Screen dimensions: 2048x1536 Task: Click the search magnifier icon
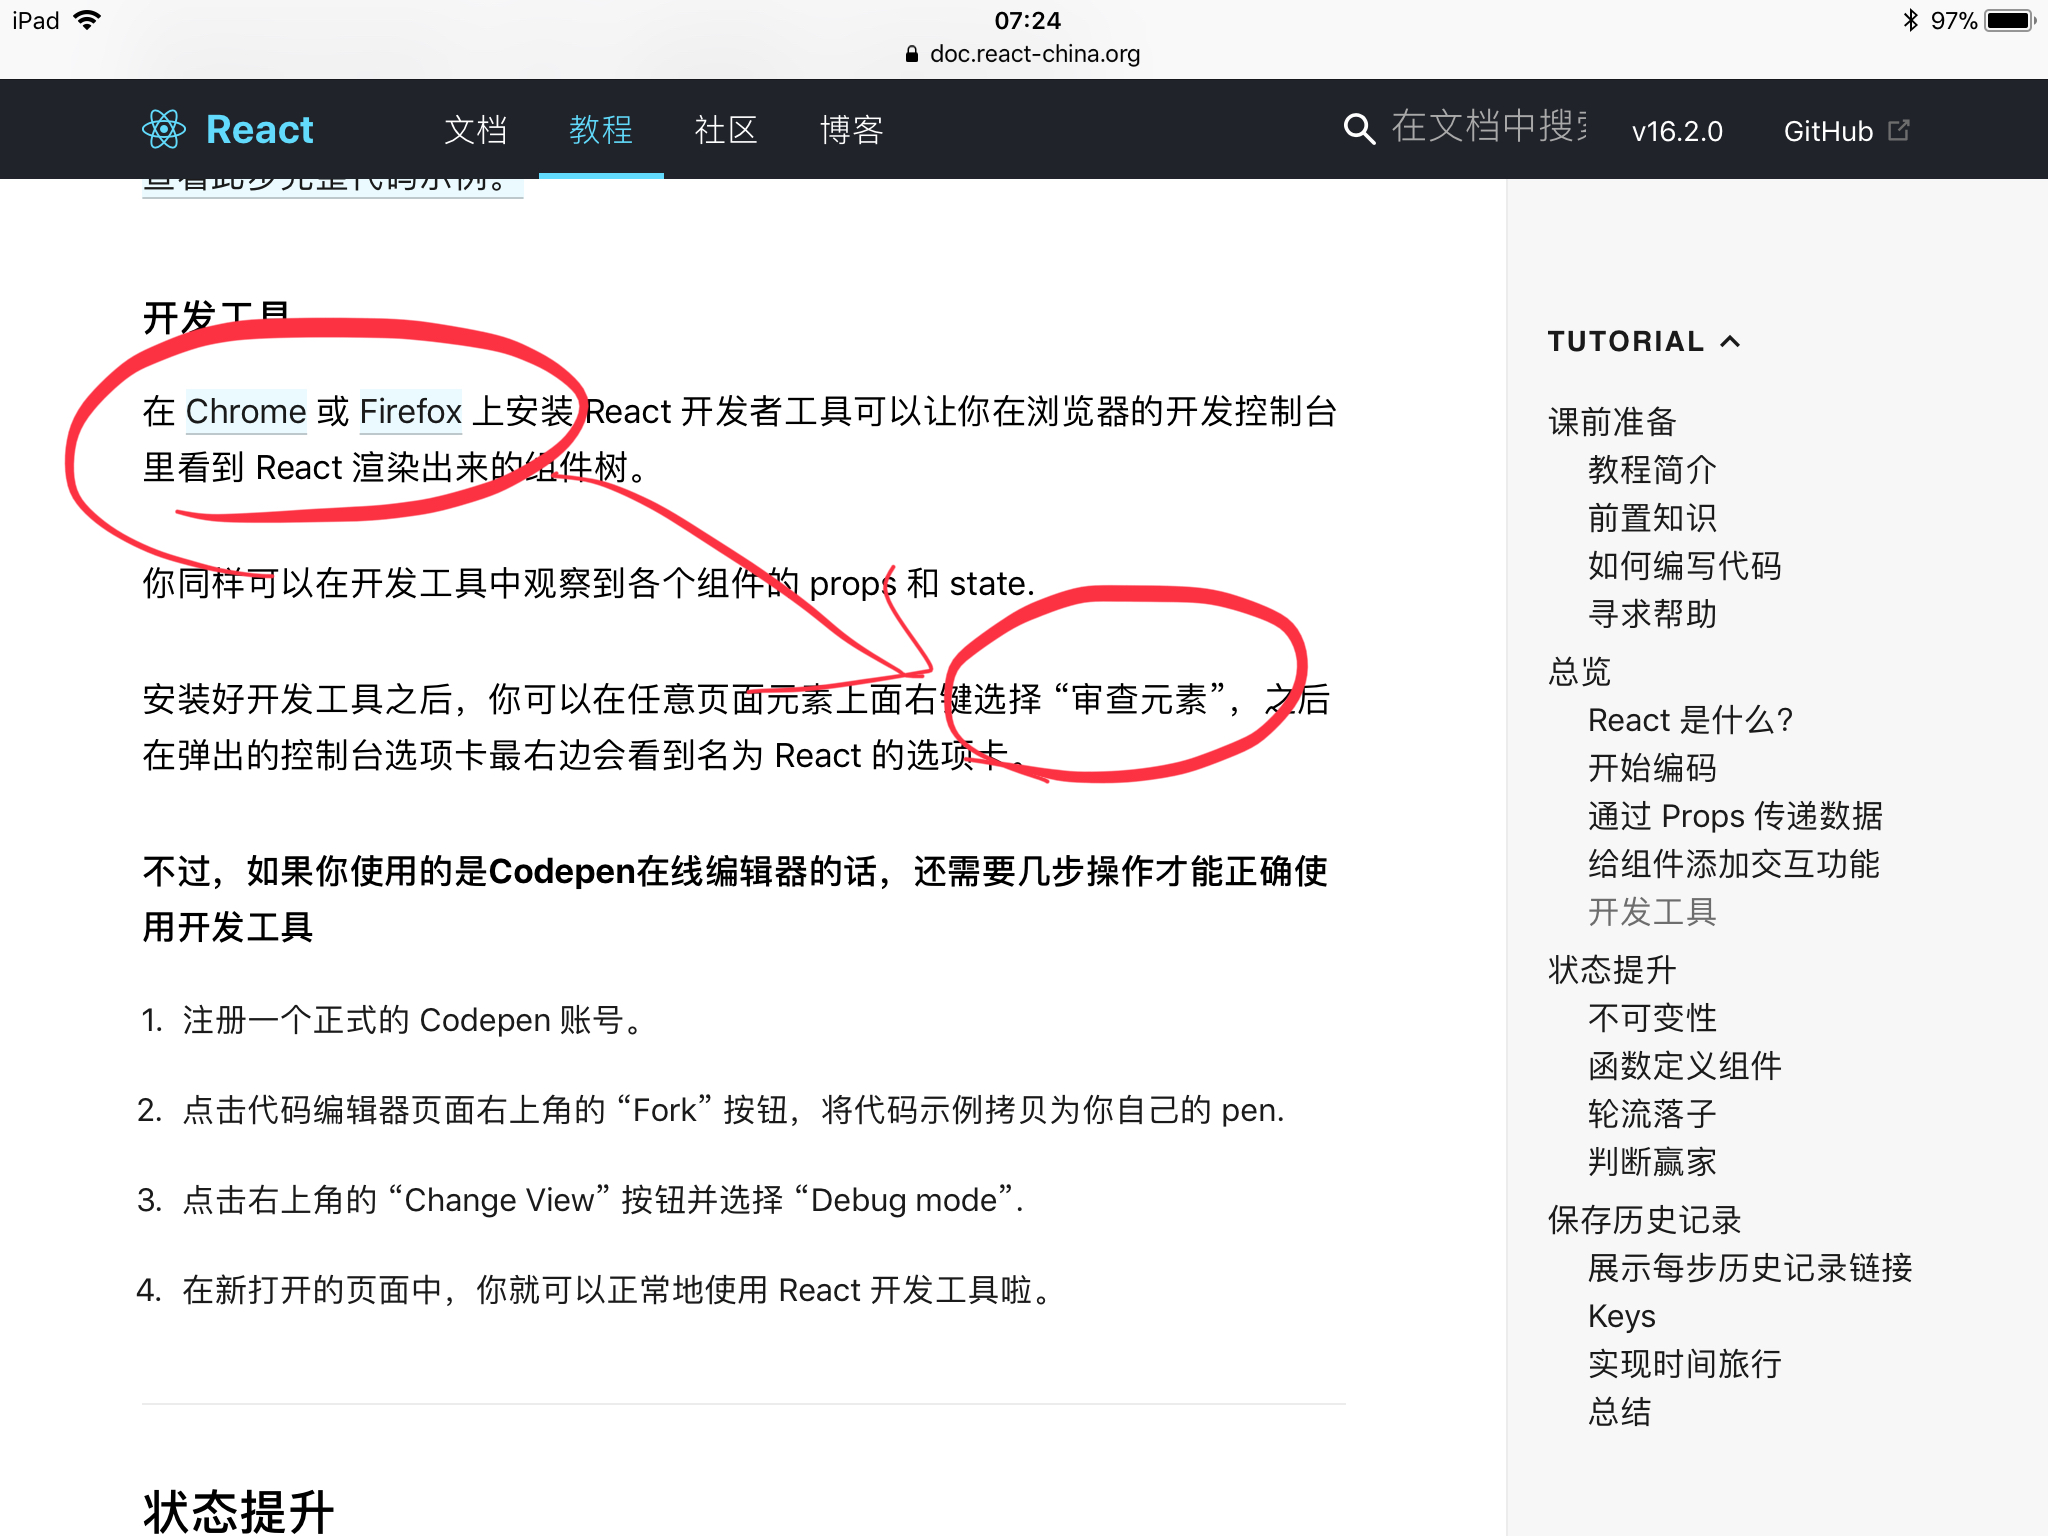[1358, 129]
